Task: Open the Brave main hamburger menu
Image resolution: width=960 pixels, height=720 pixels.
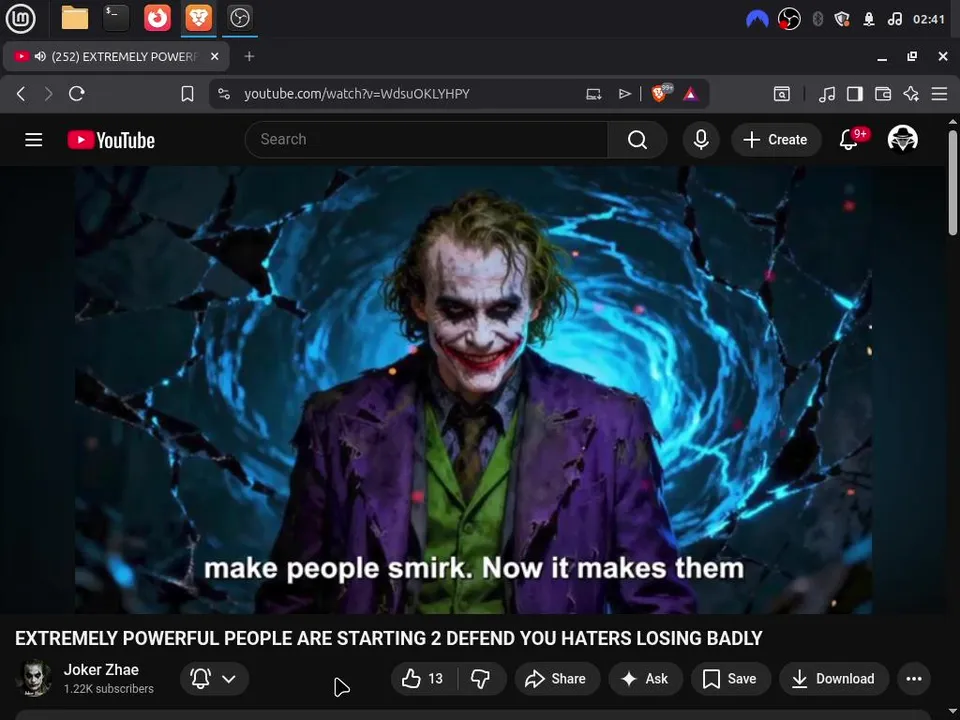Action: pyautogui.click(x=939, y=94)
